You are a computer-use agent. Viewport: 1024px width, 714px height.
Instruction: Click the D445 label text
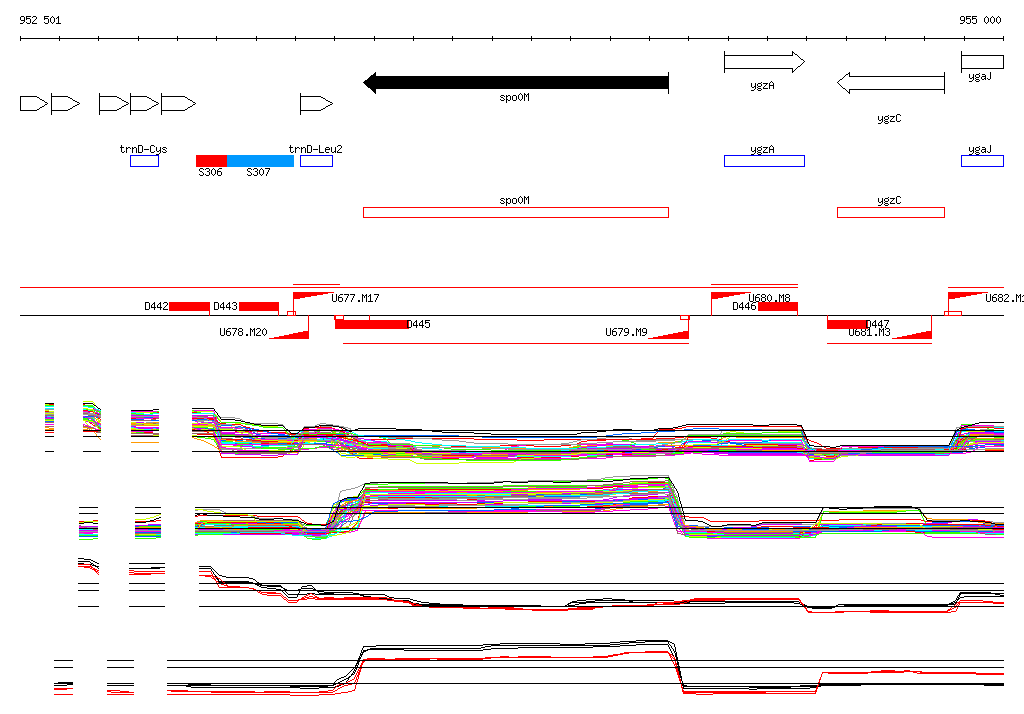click(419, 324)
